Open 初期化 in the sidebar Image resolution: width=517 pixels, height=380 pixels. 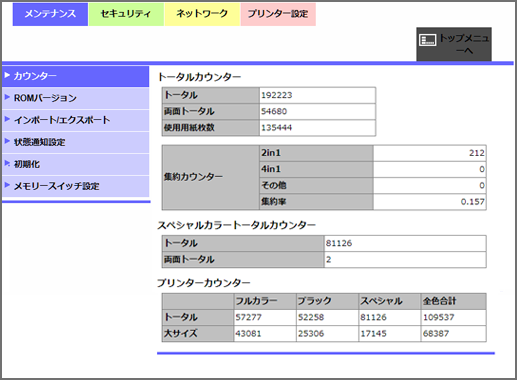[76, 164]
